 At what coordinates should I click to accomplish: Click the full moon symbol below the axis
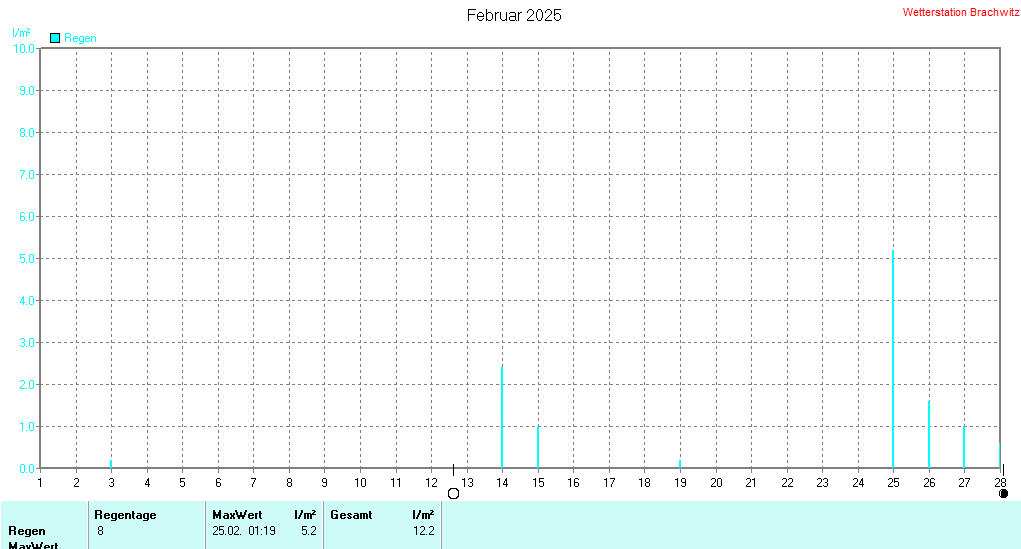453,493
